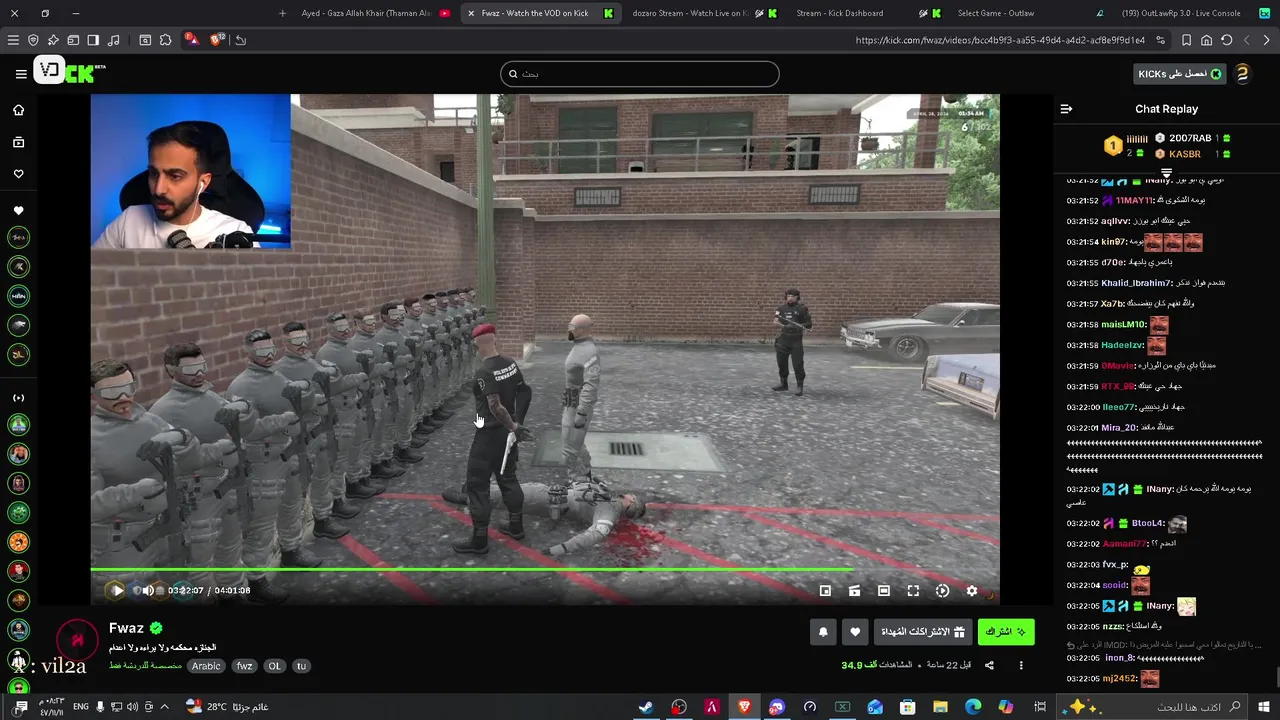This screenshot has height=720, width=1280.
Task: Select the fwz tag
Action: [244, 666]
